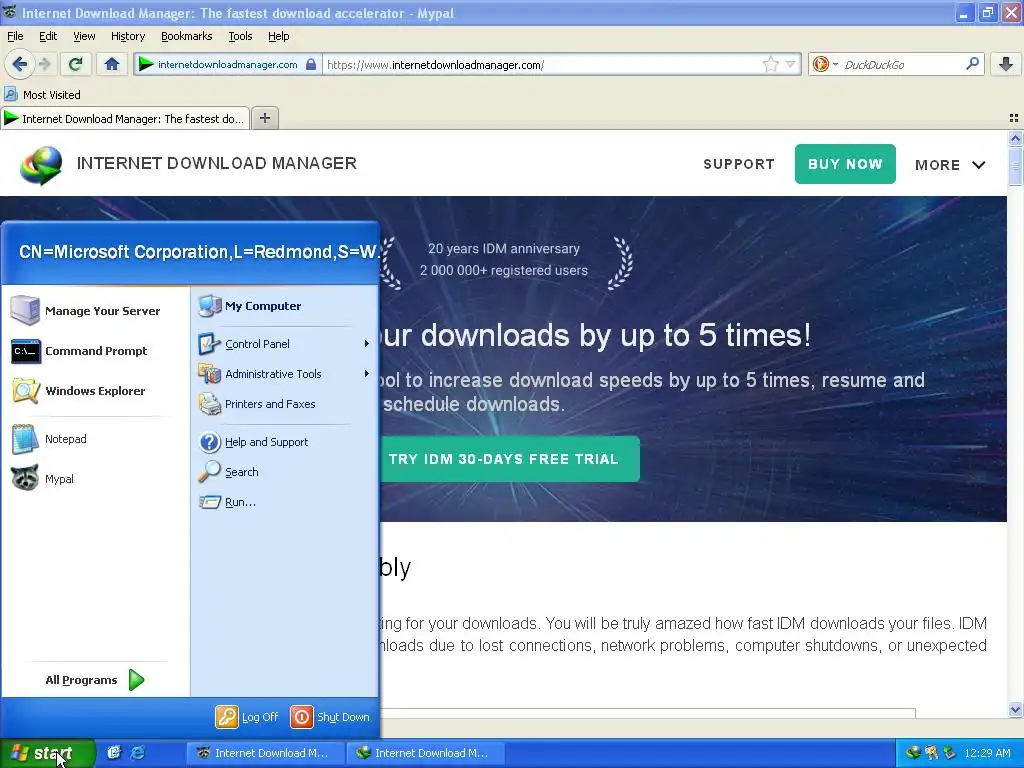The width and height of the screenshot is (1024, 768).
Task: Click the URL address field
Action: [x=541, y=64]
